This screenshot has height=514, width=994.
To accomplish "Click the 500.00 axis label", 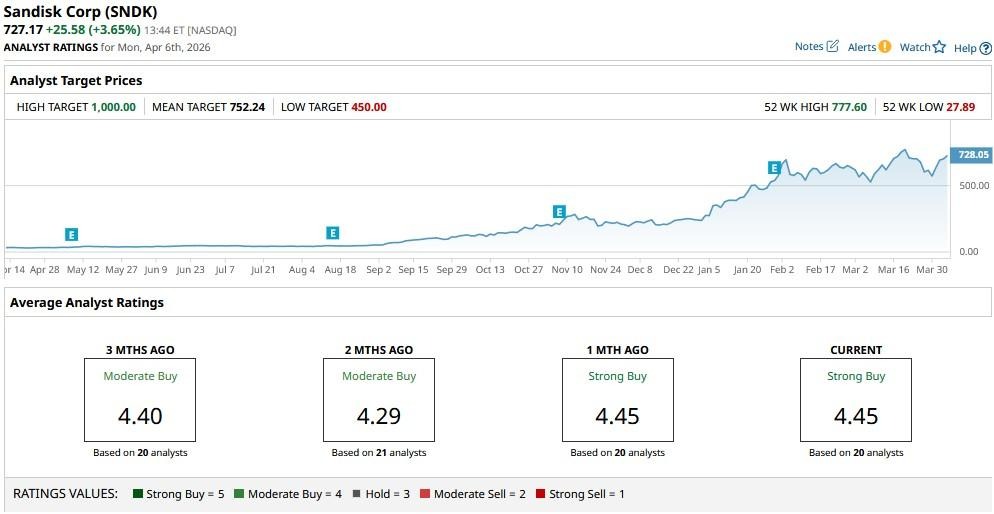I will [x=974, y=186].
